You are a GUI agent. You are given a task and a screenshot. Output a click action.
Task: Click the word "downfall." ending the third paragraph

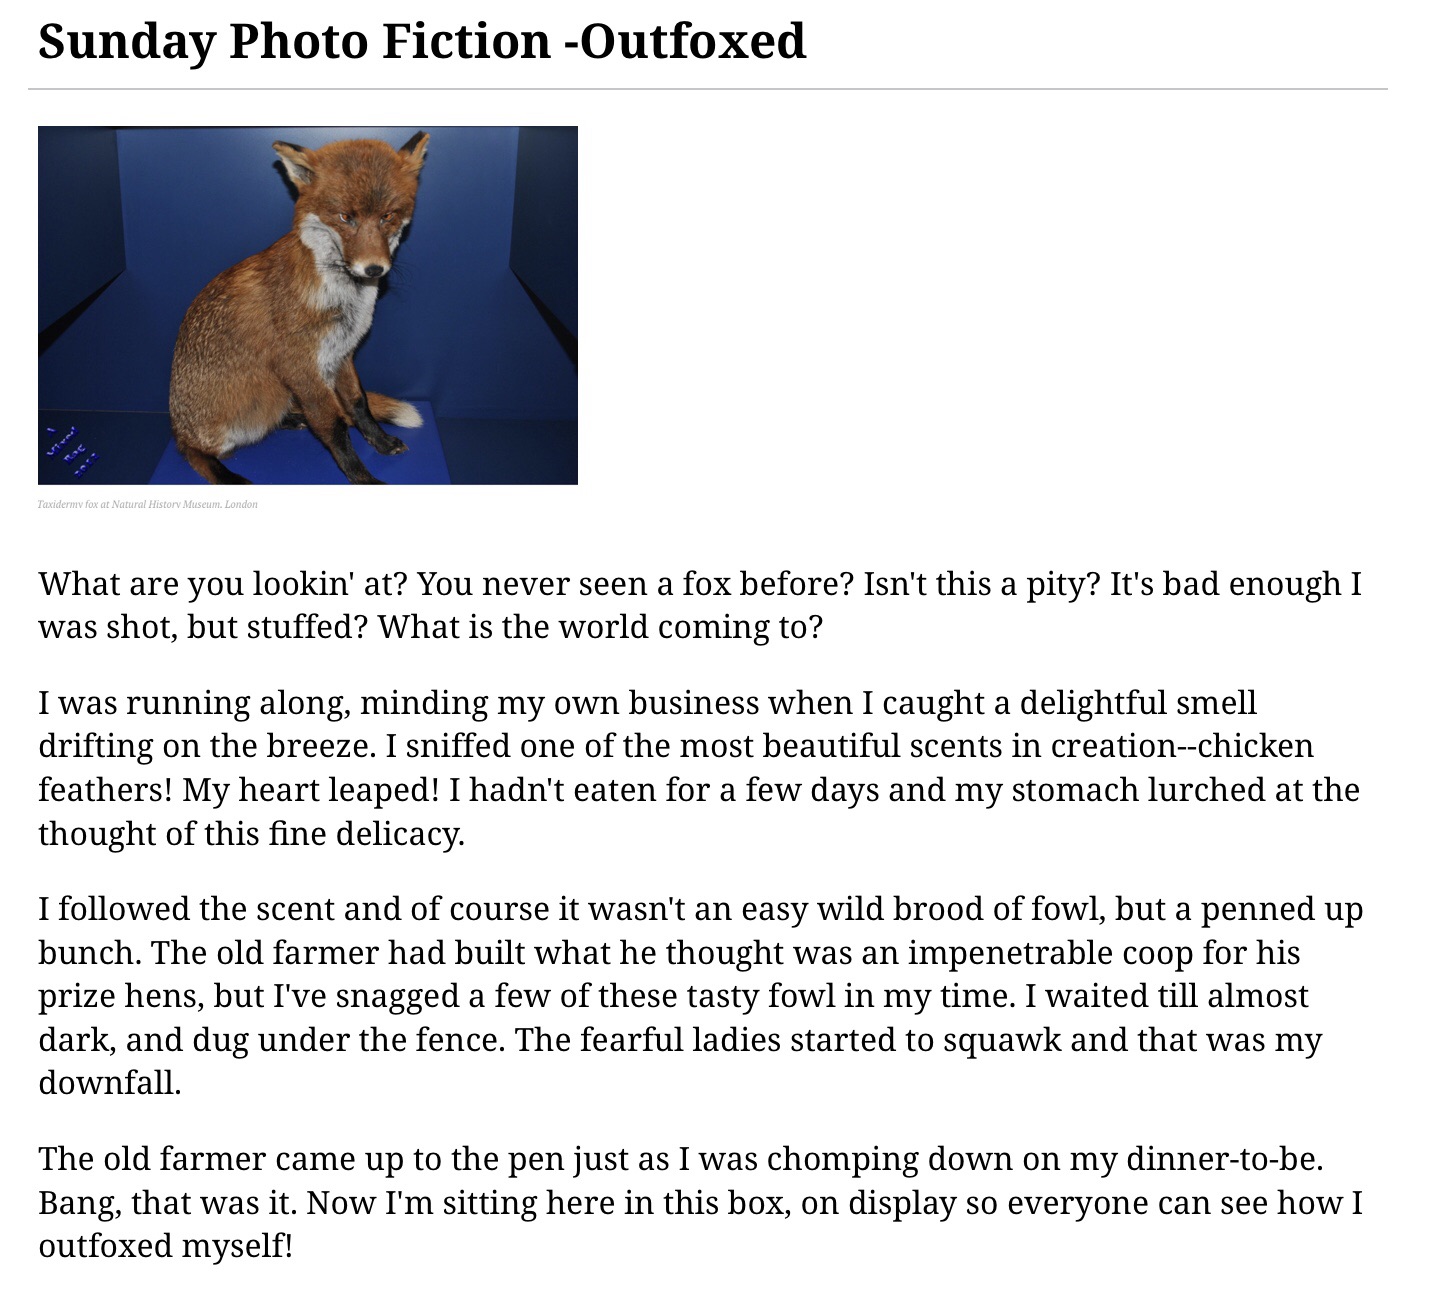point(110,1083)
